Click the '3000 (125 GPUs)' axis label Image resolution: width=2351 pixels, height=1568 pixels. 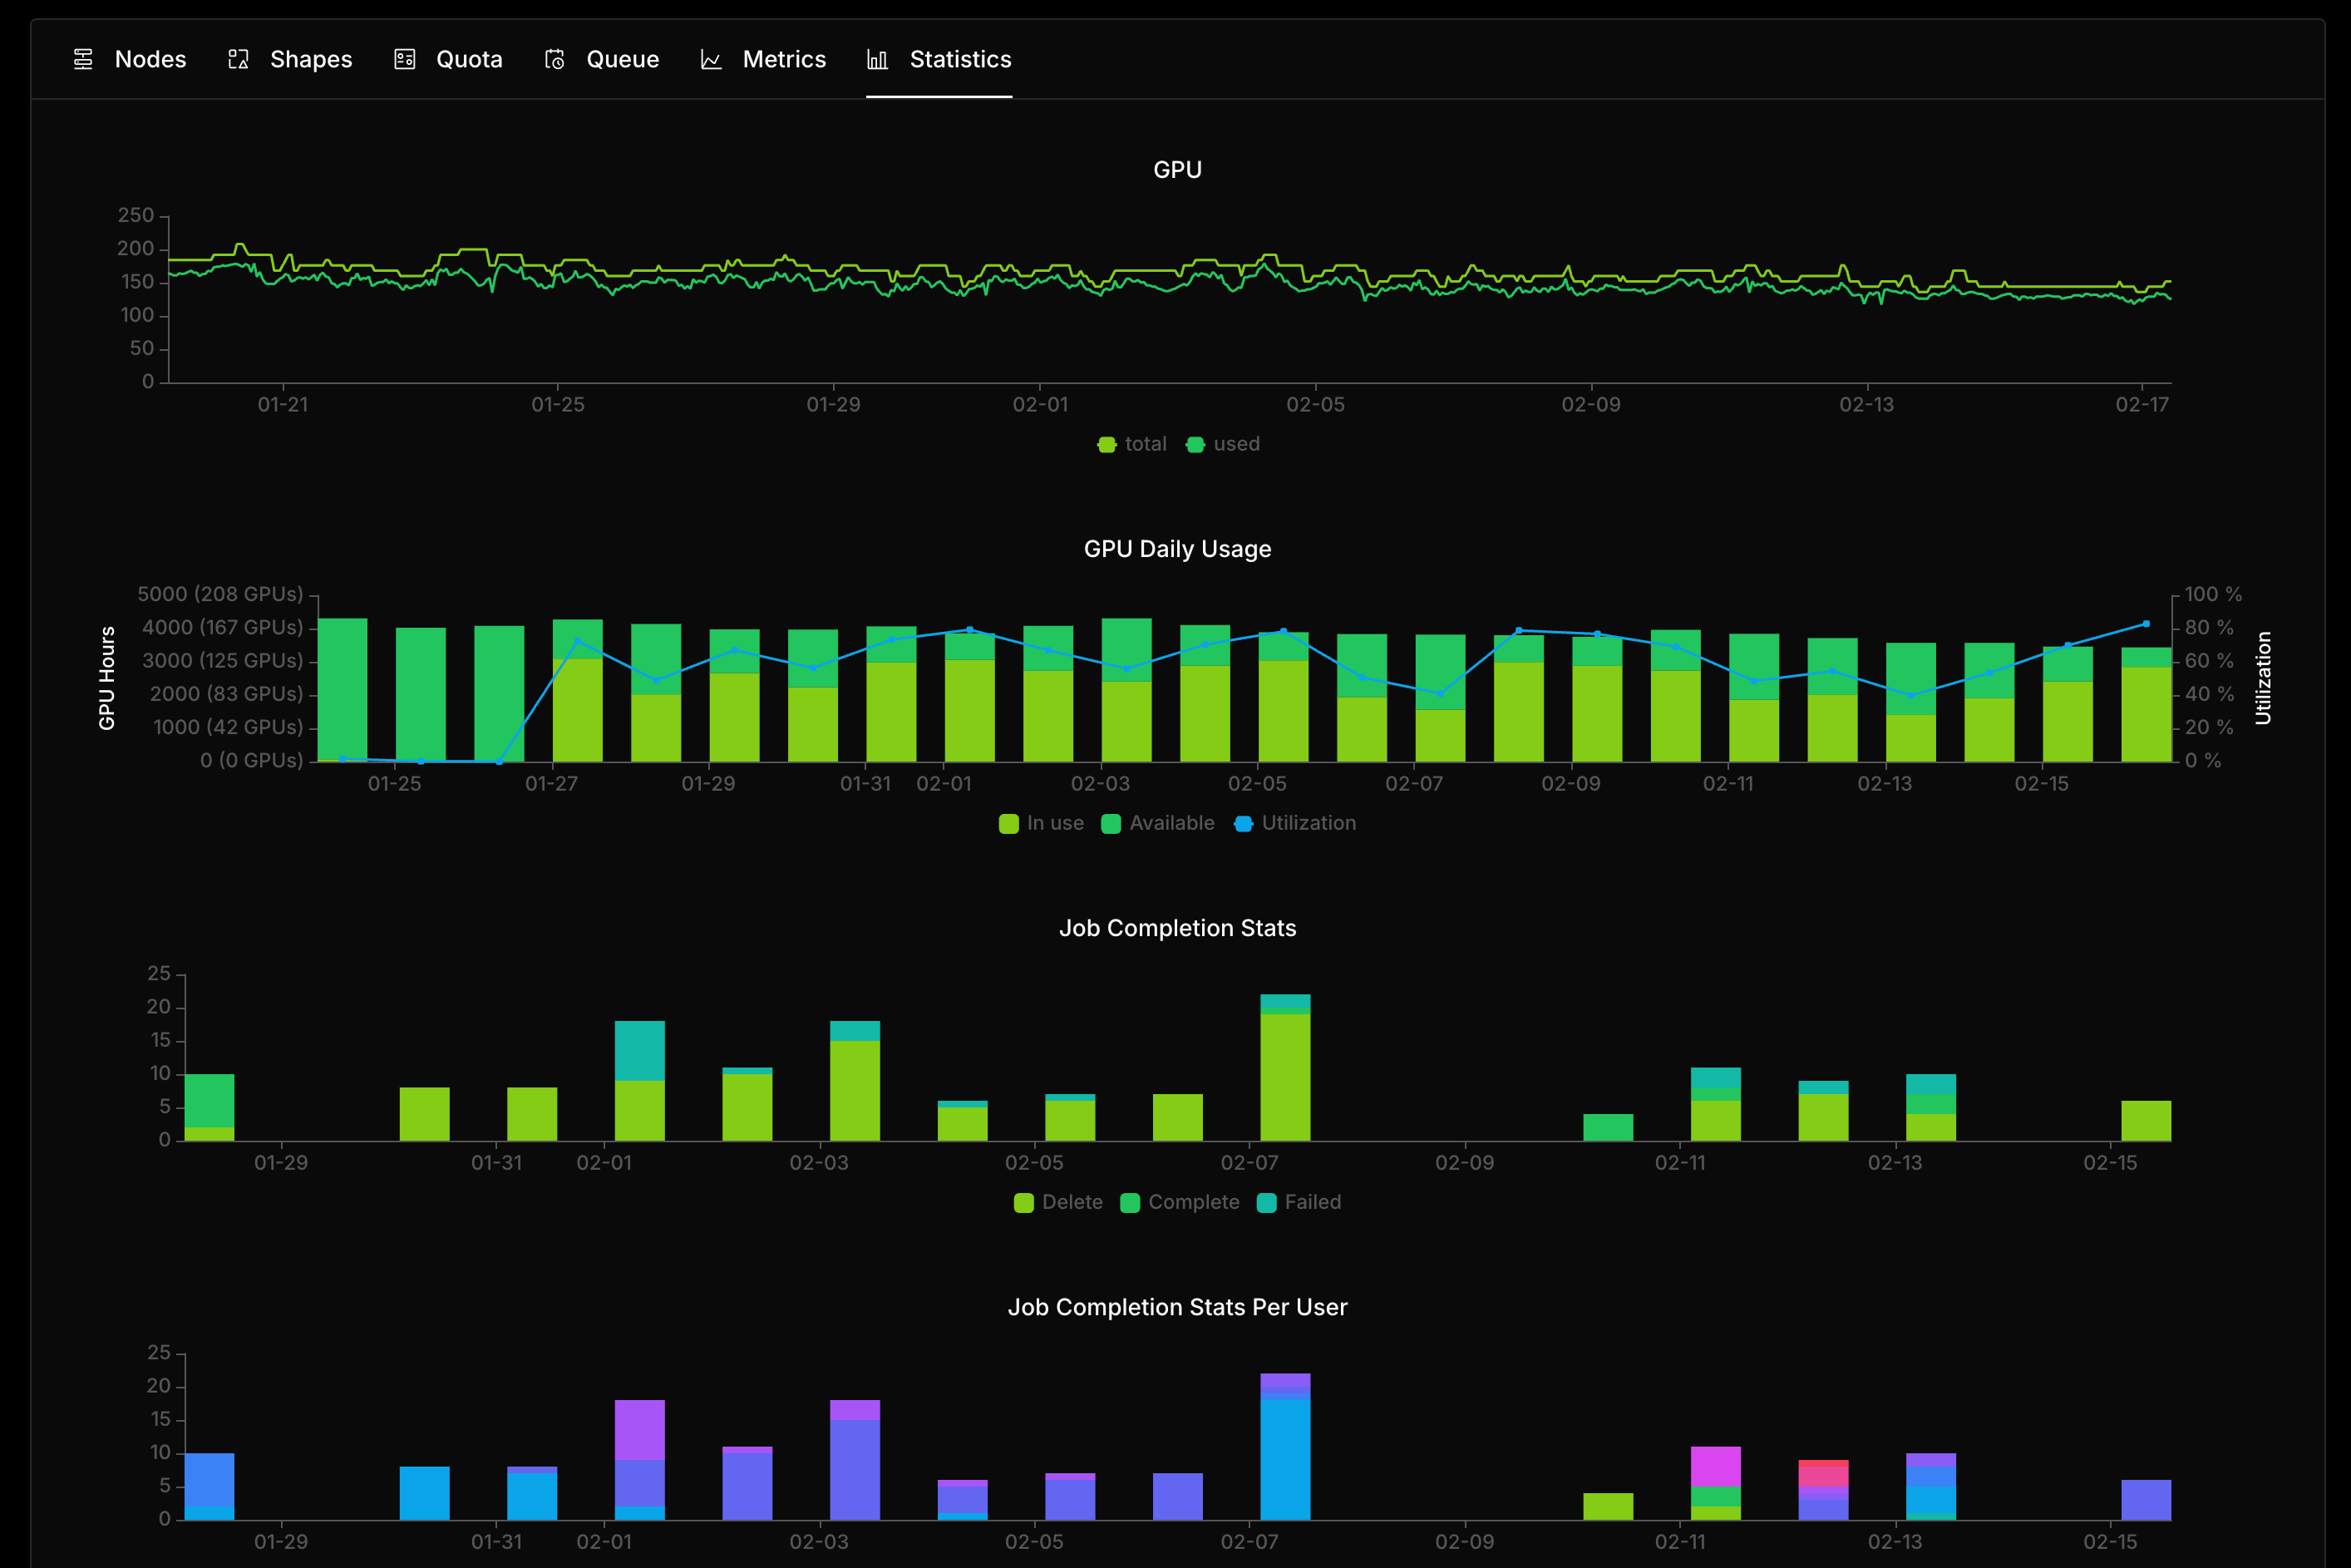coord(222,661)
